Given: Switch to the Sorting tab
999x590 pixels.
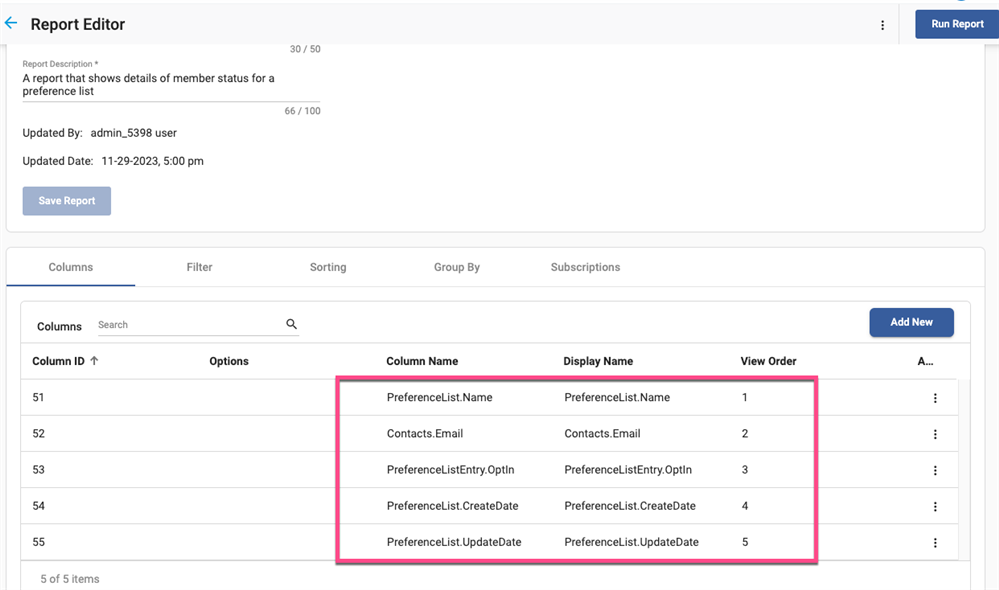Looking at the screenshot, I should [x=328, y=267].
